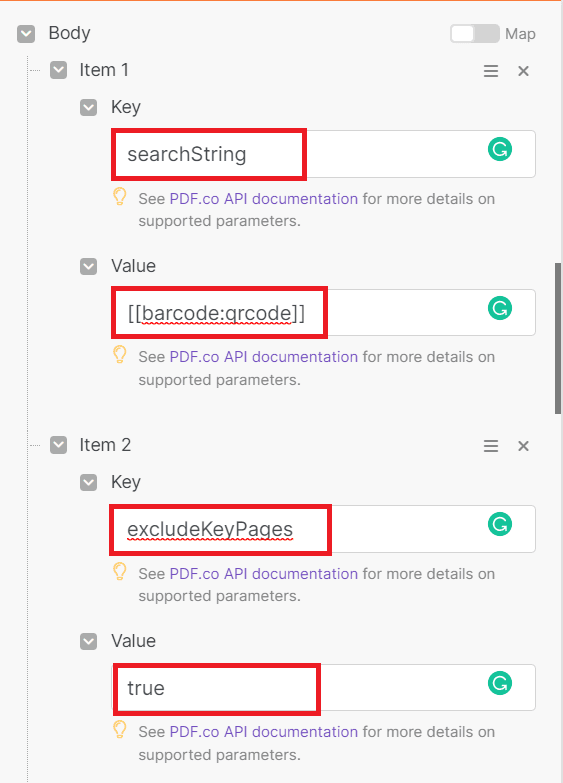Open PDF.co API documentation link below true value

264,732
